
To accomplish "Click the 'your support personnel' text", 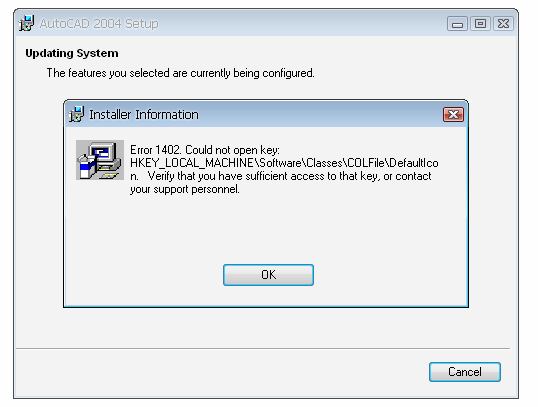I will (185, 189).
